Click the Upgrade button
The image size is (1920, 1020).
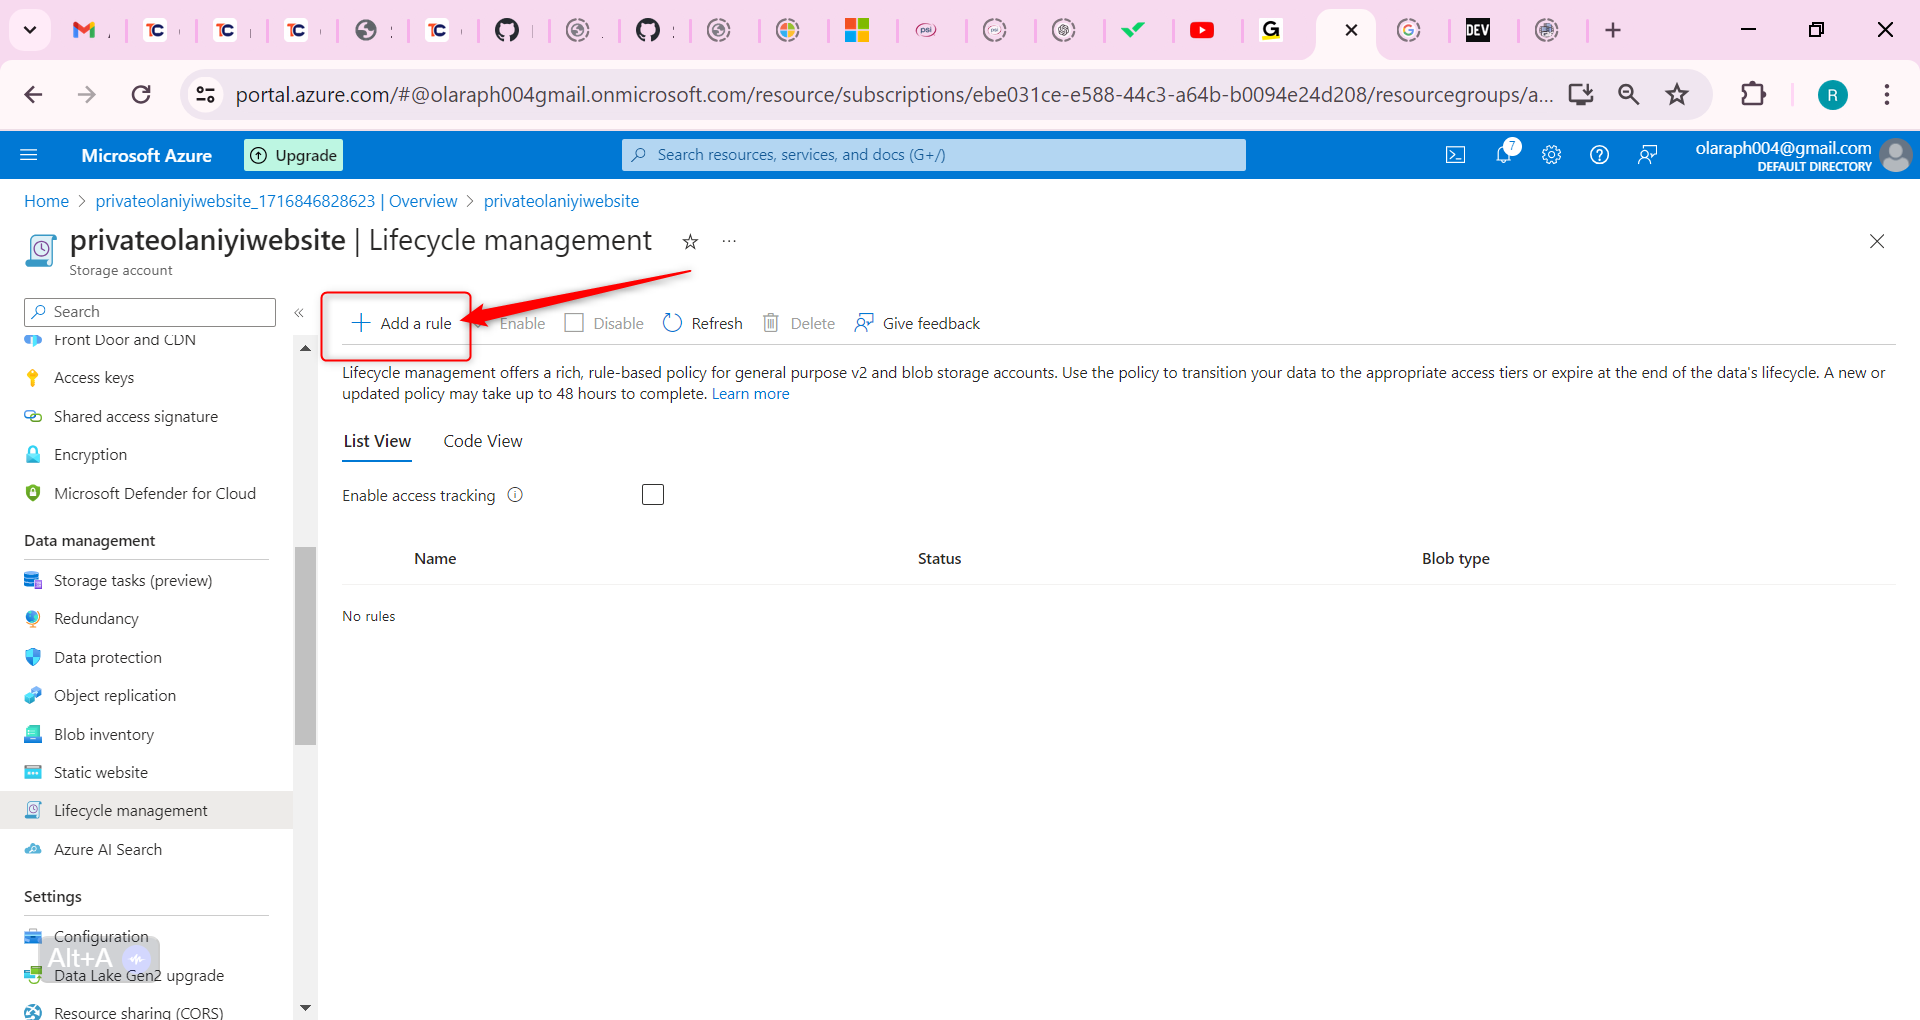click(294, 155)
